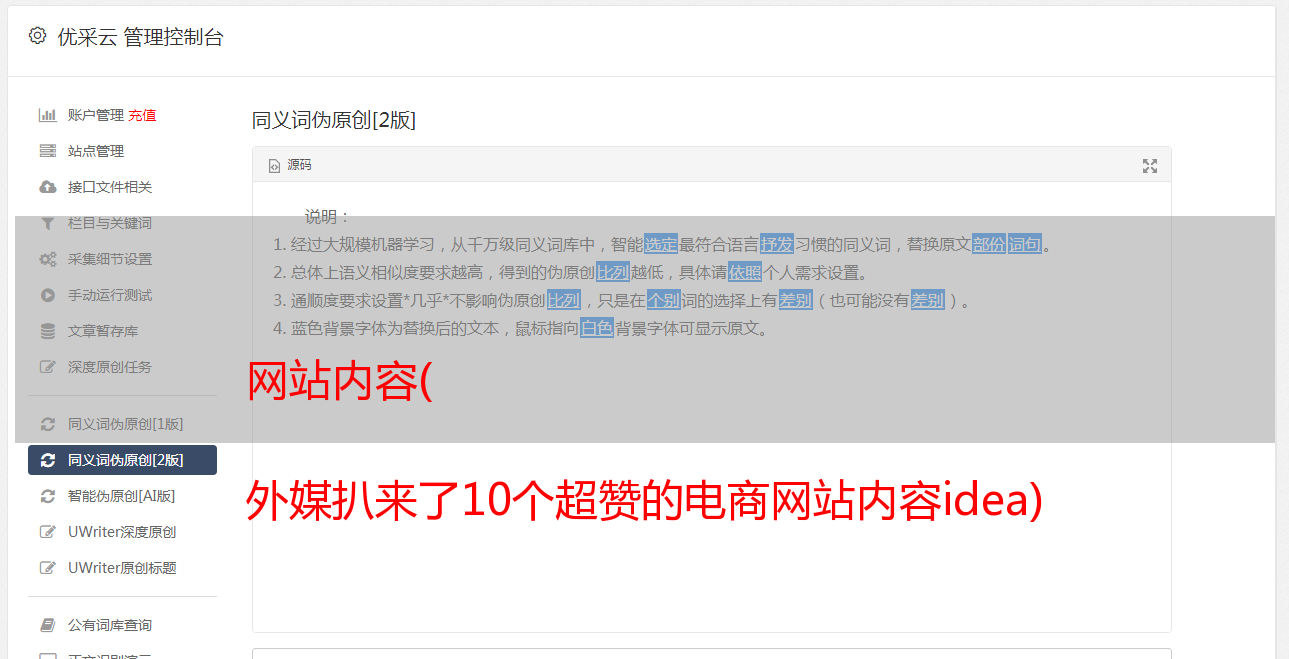Select the active 同义词伪原创[2版] item
This screenshot has height=659, width=1289.
pos(122,460)
